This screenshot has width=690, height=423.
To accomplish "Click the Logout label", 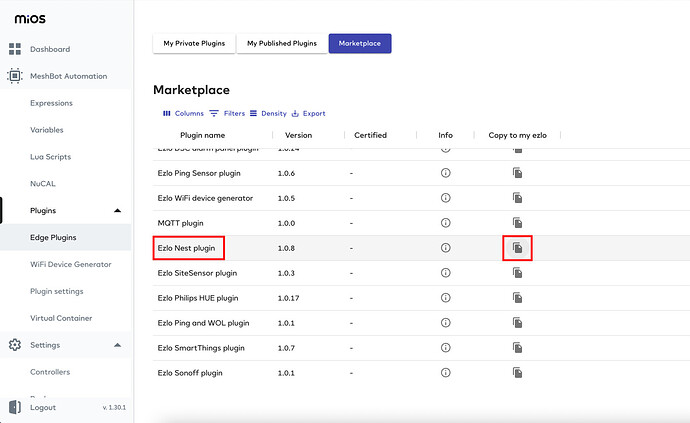I will pyautogui.click(x=43, y=408).
